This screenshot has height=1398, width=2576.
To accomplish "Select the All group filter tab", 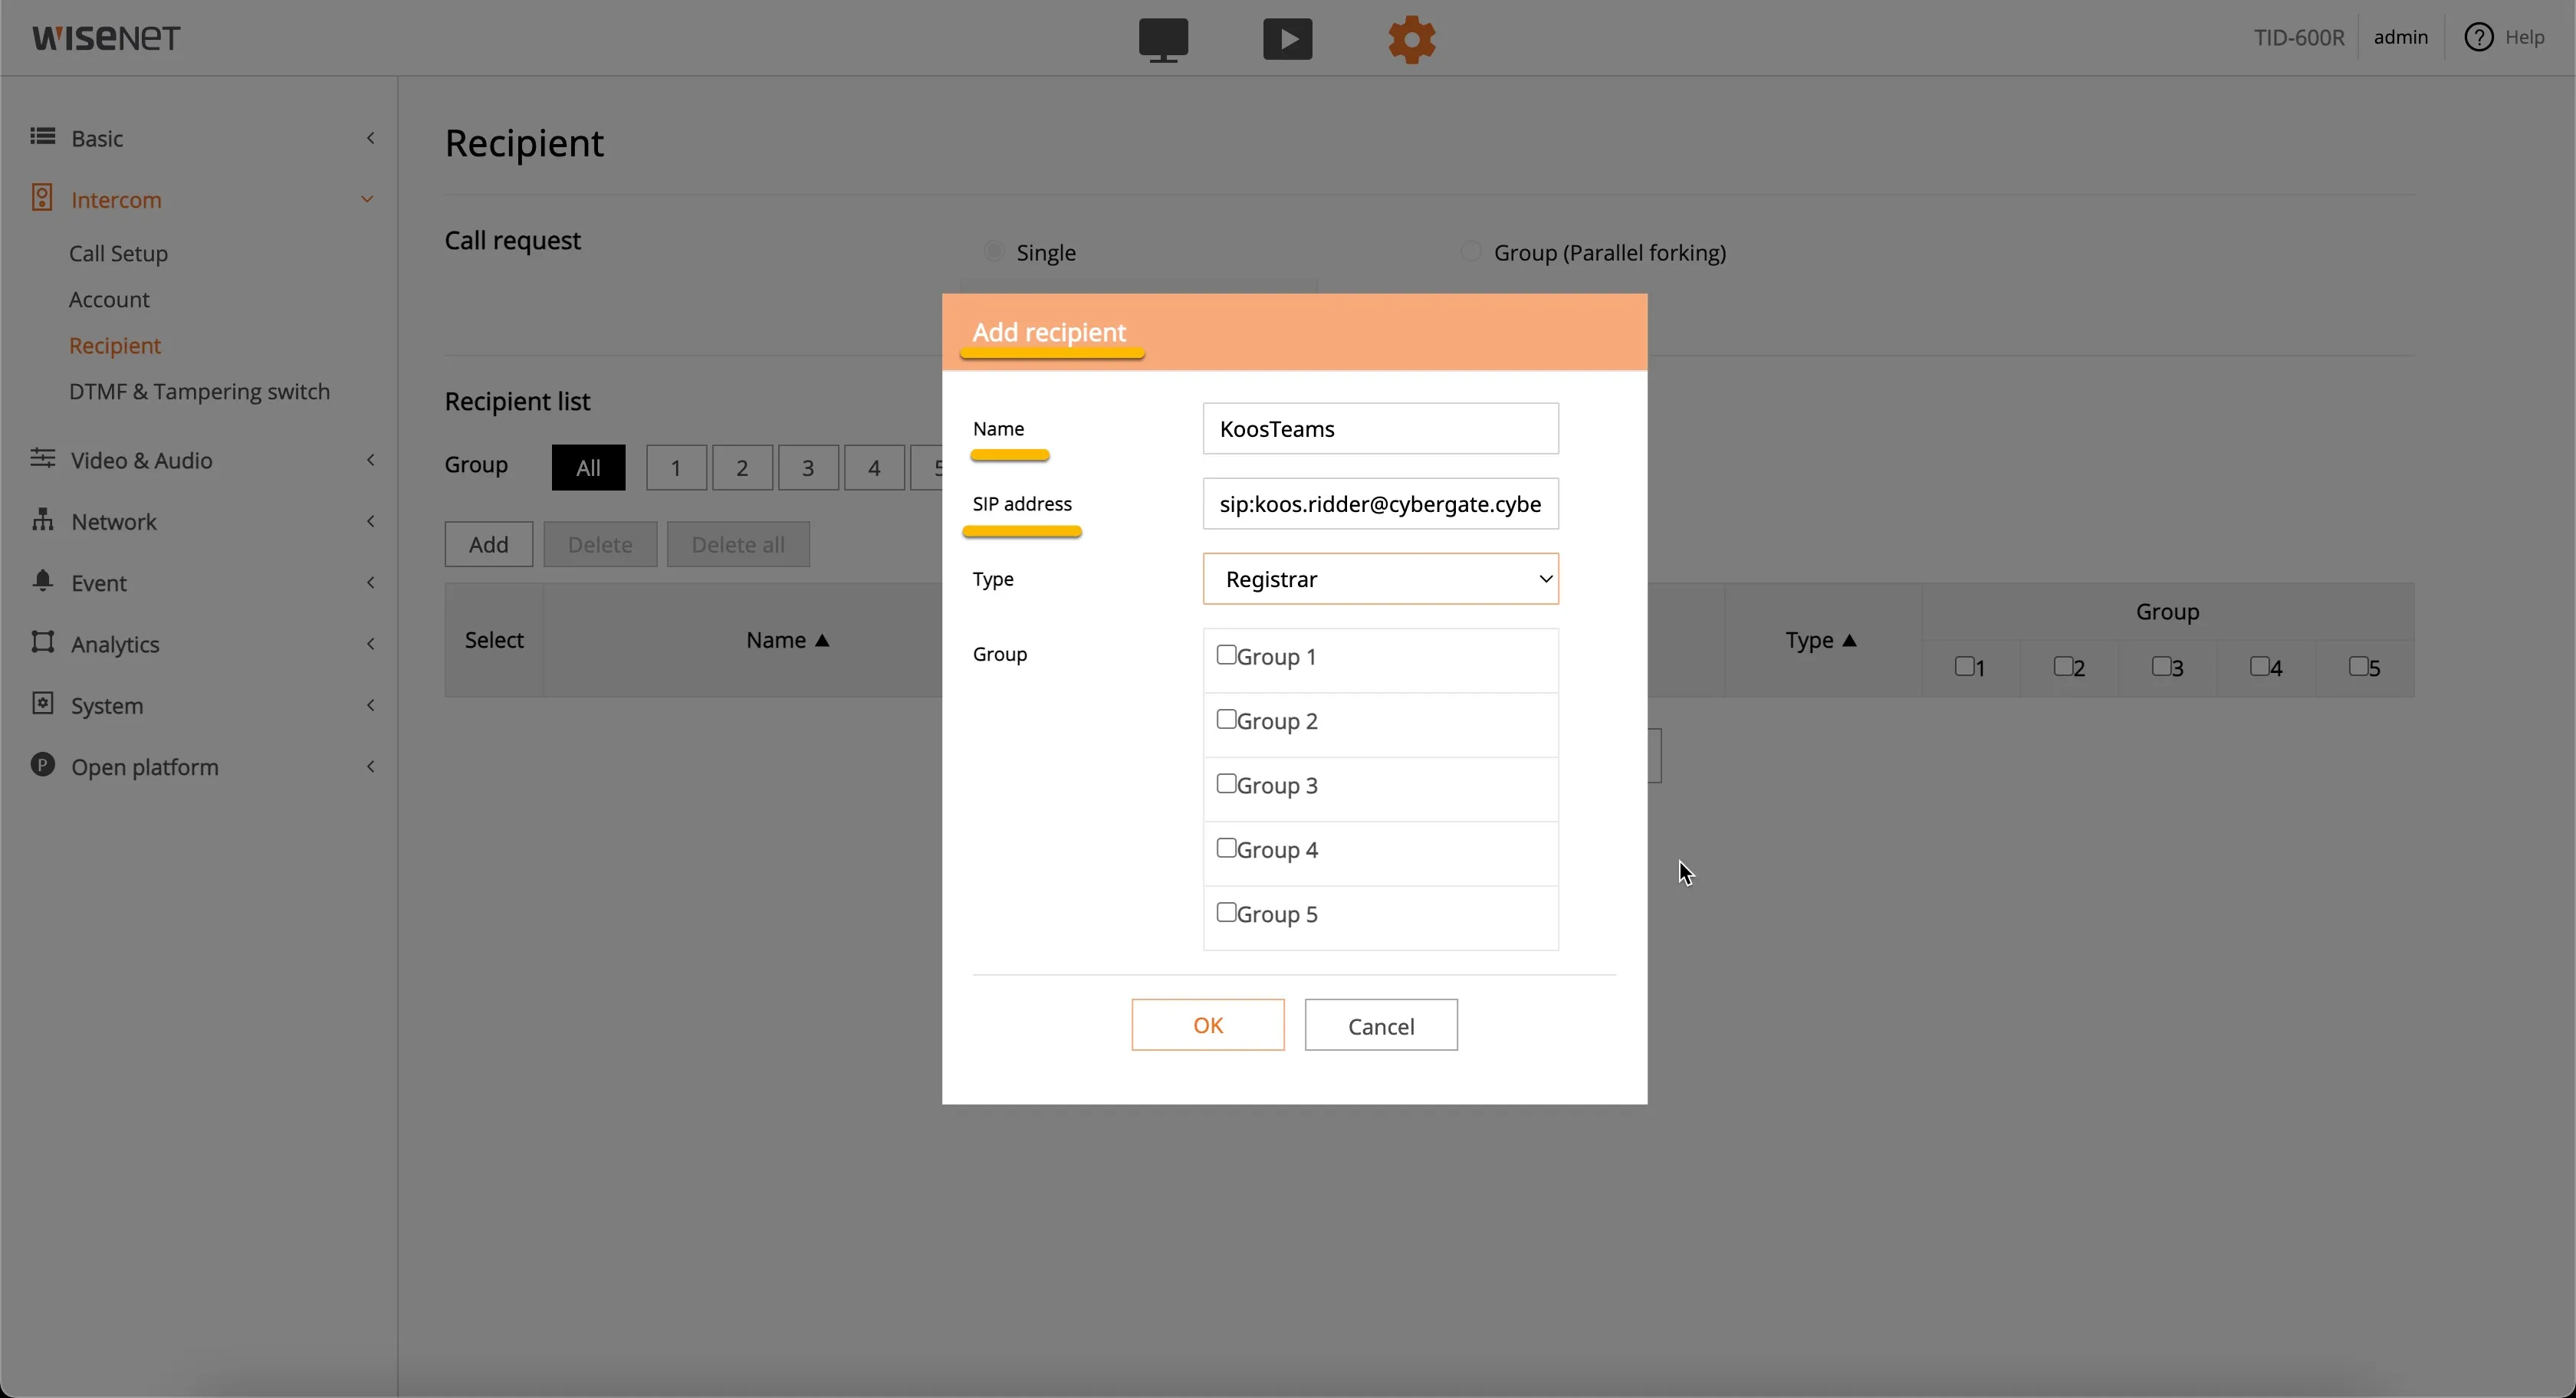I will [589, 468].
